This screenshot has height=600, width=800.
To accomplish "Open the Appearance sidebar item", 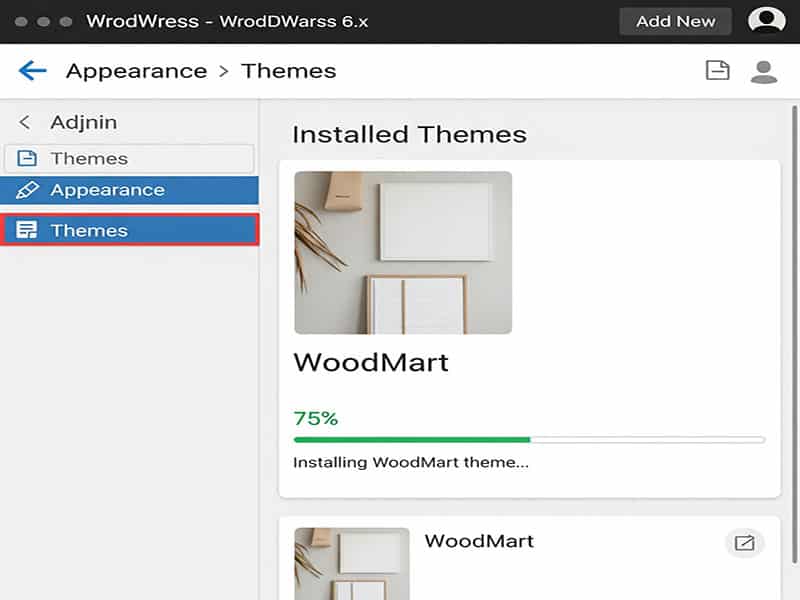I will tap(129, 190).
